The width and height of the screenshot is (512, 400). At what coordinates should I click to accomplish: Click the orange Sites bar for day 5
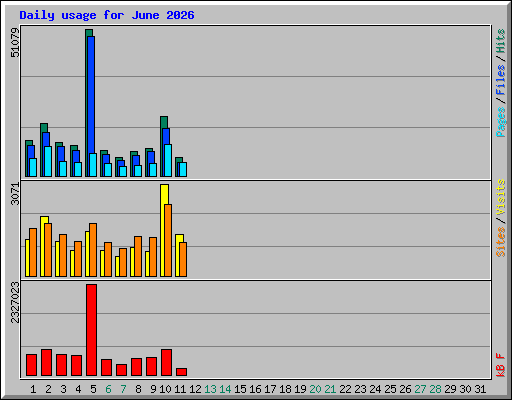93,250
